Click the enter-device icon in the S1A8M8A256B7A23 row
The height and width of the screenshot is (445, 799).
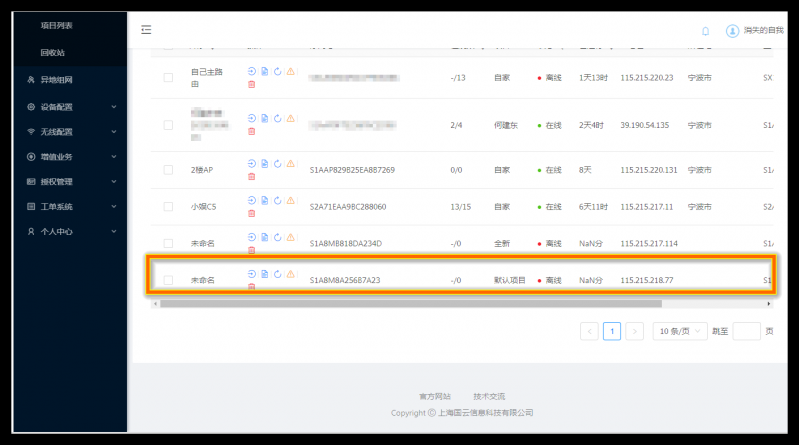(252, 274)
